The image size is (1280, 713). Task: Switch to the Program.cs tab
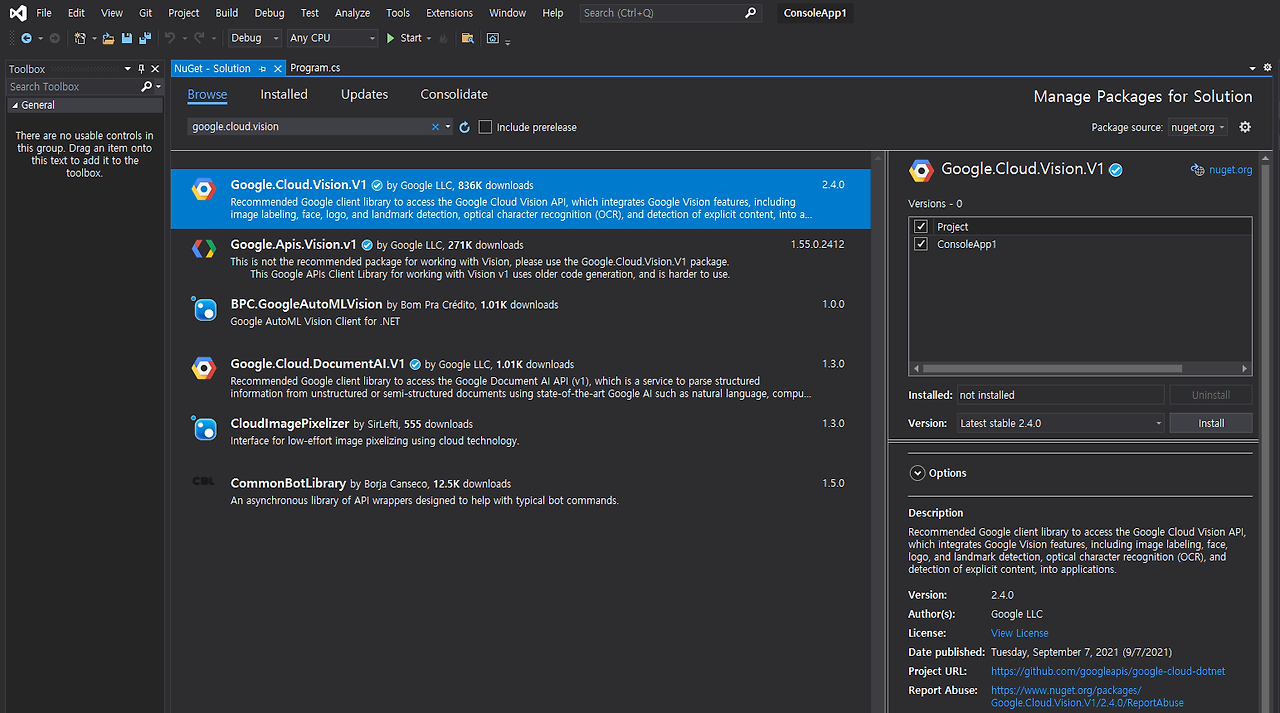pos(315,68)
